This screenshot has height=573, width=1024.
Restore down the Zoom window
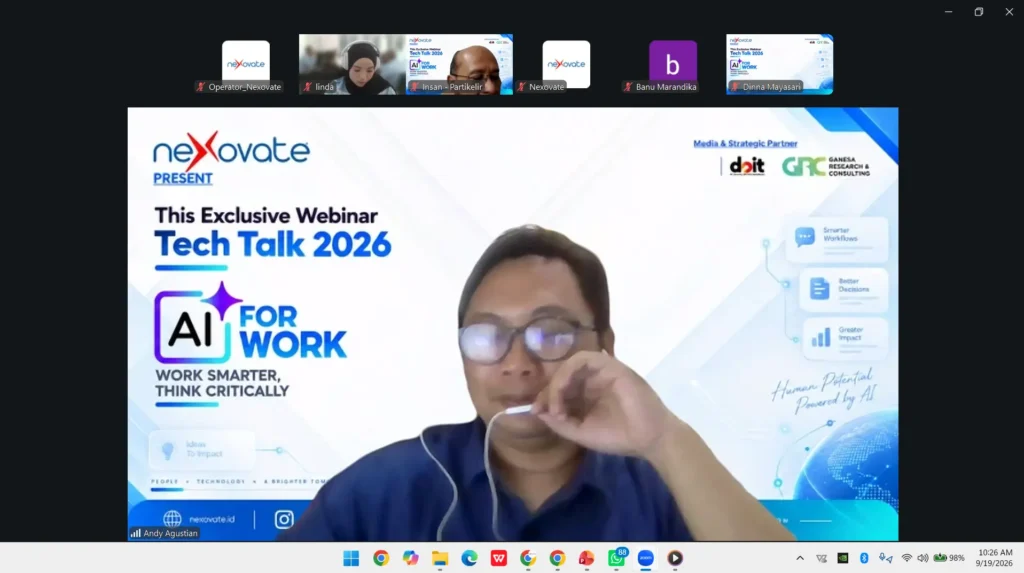978,12
